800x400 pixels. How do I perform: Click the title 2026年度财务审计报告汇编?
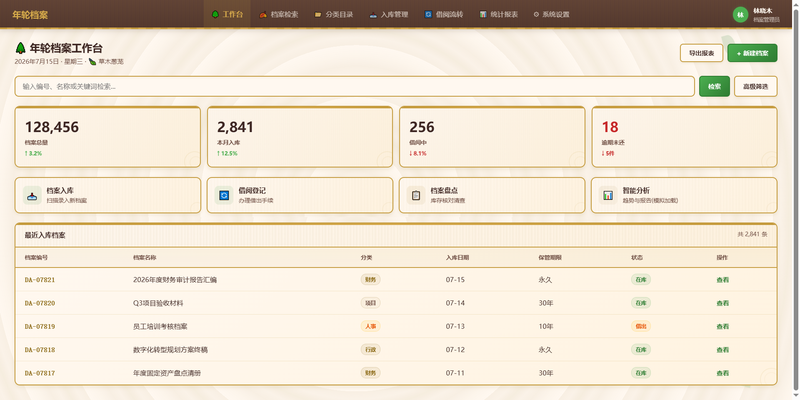click(x=175, y=280)
